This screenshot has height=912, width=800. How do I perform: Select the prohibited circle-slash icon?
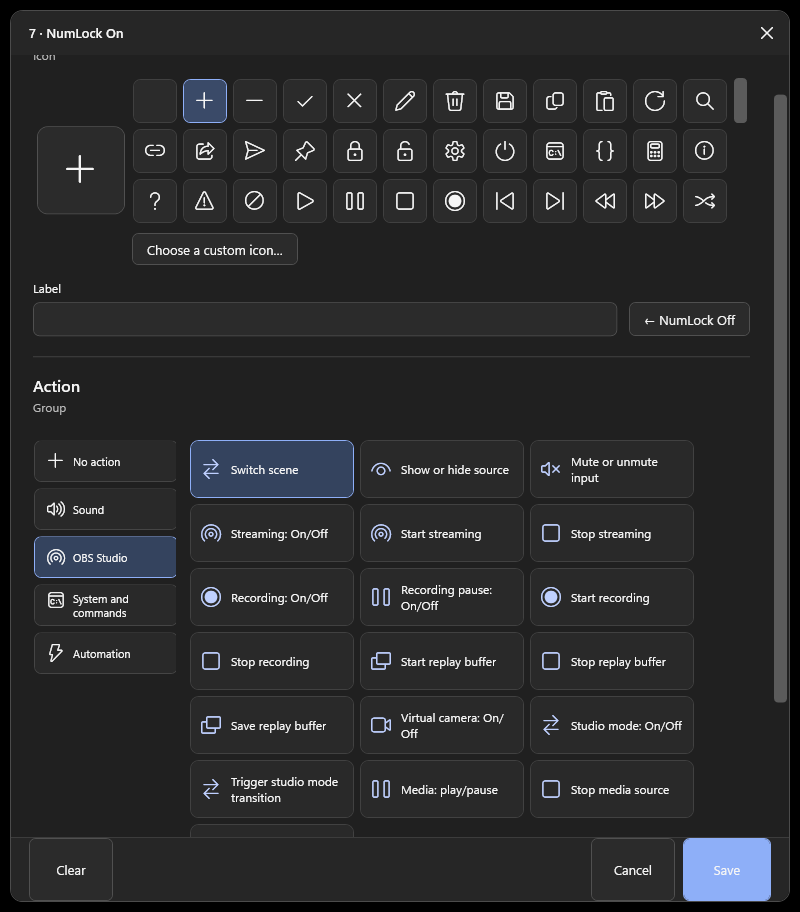pos(255,201)
